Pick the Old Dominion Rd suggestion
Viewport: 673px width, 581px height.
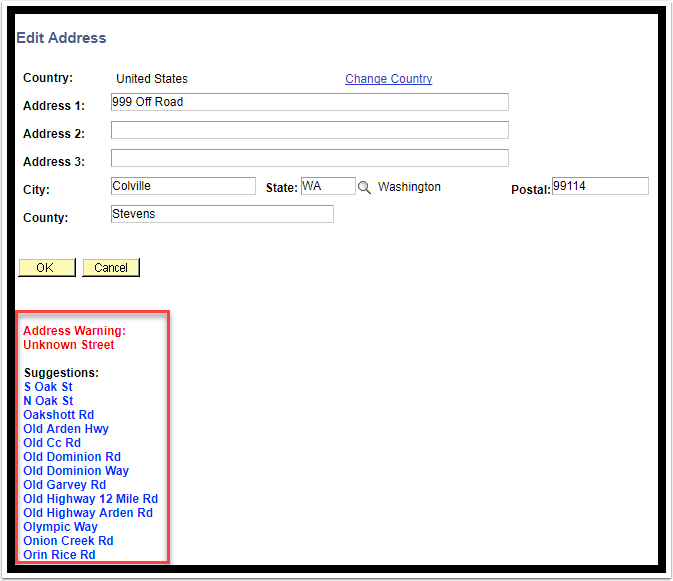[72, 457]
